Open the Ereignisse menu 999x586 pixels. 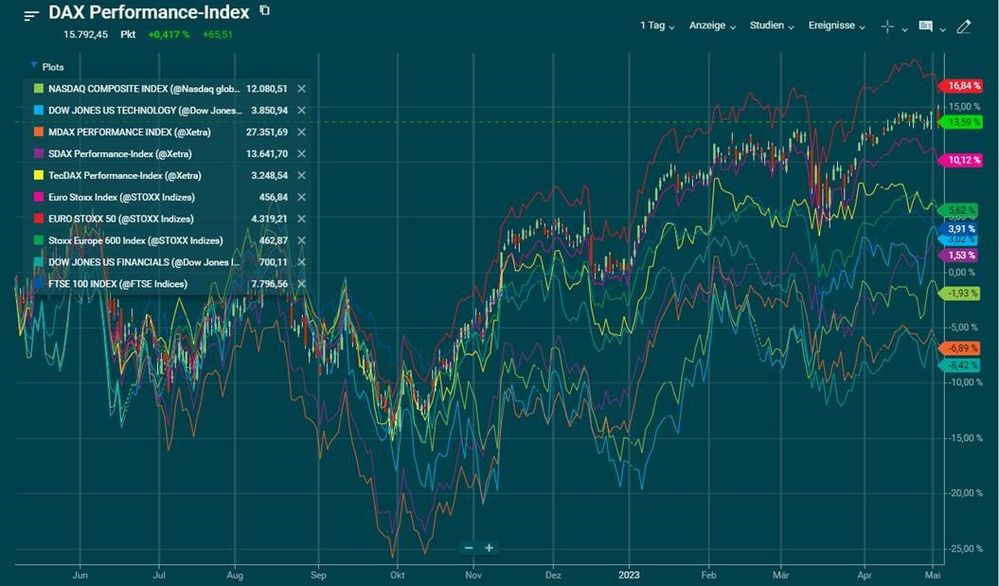(837, 26)
